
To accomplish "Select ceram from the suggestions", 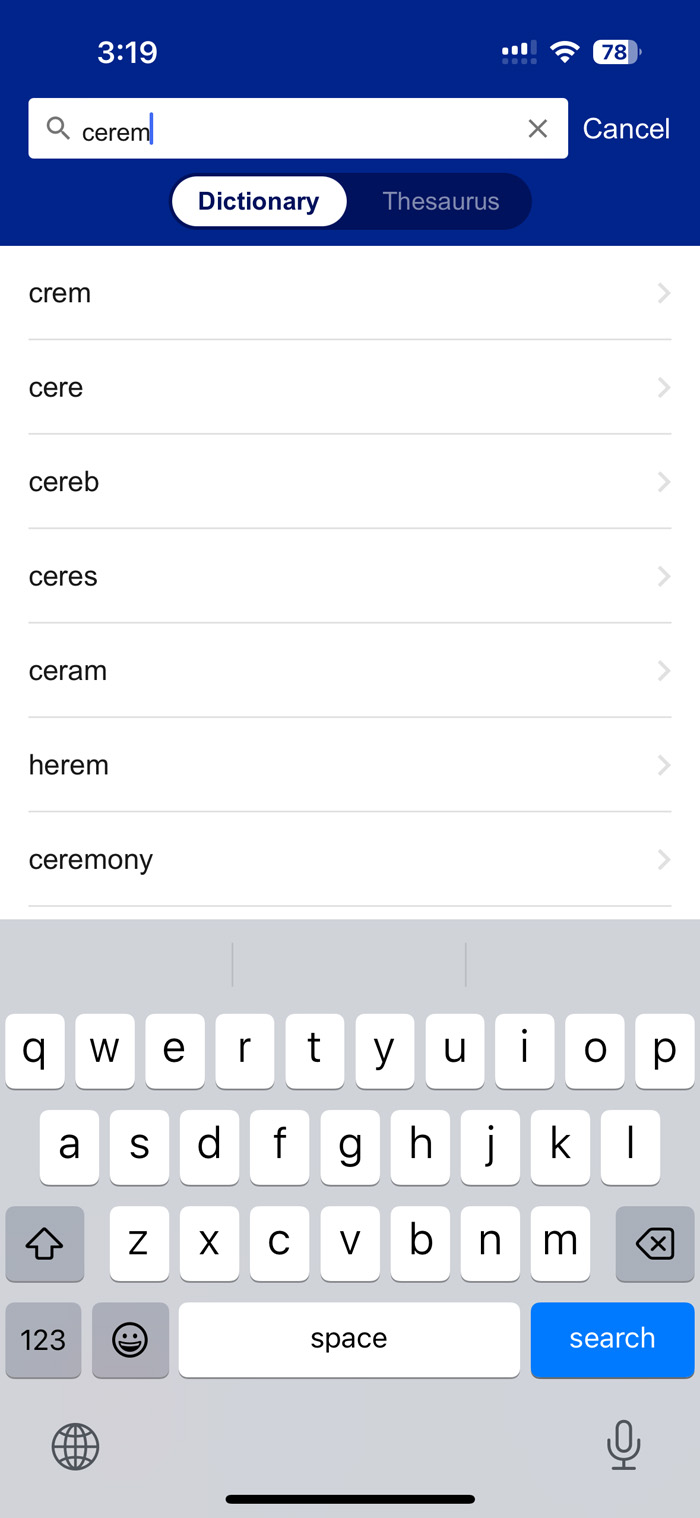I will pyautogui.click(x=350, y=670).
